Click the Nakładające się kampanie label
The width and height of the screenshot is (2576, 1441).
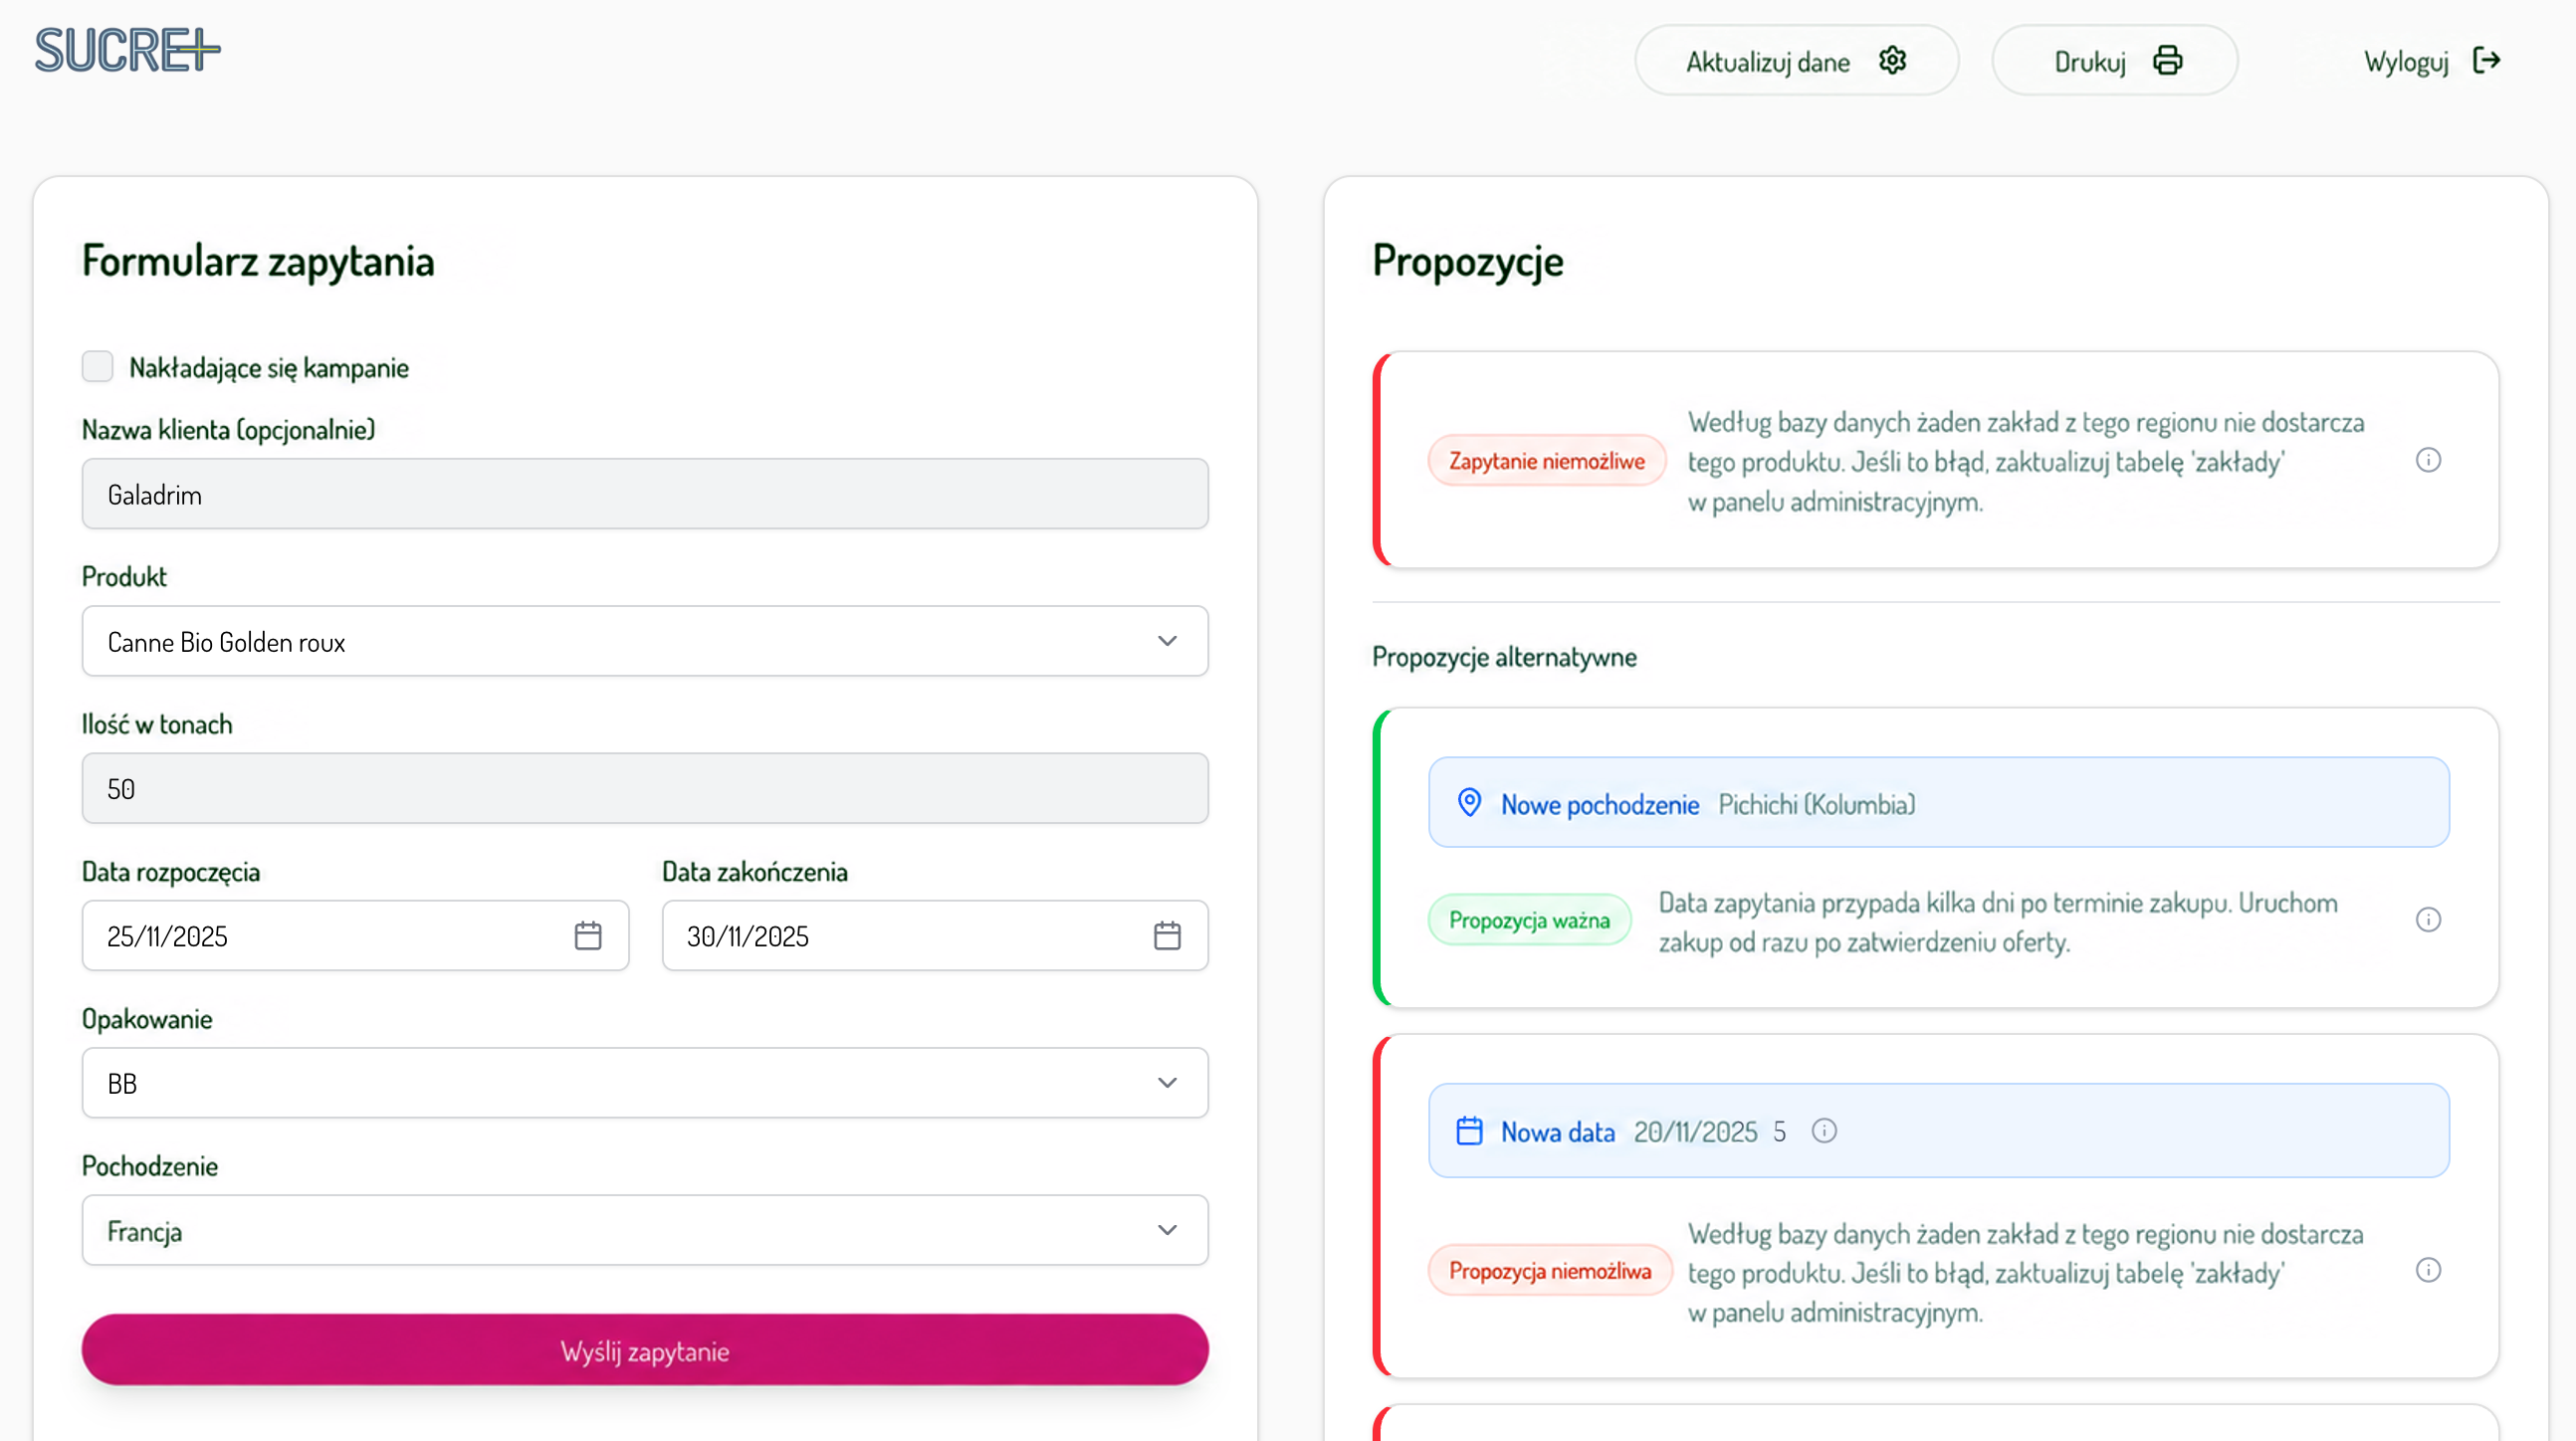[269, 368]
